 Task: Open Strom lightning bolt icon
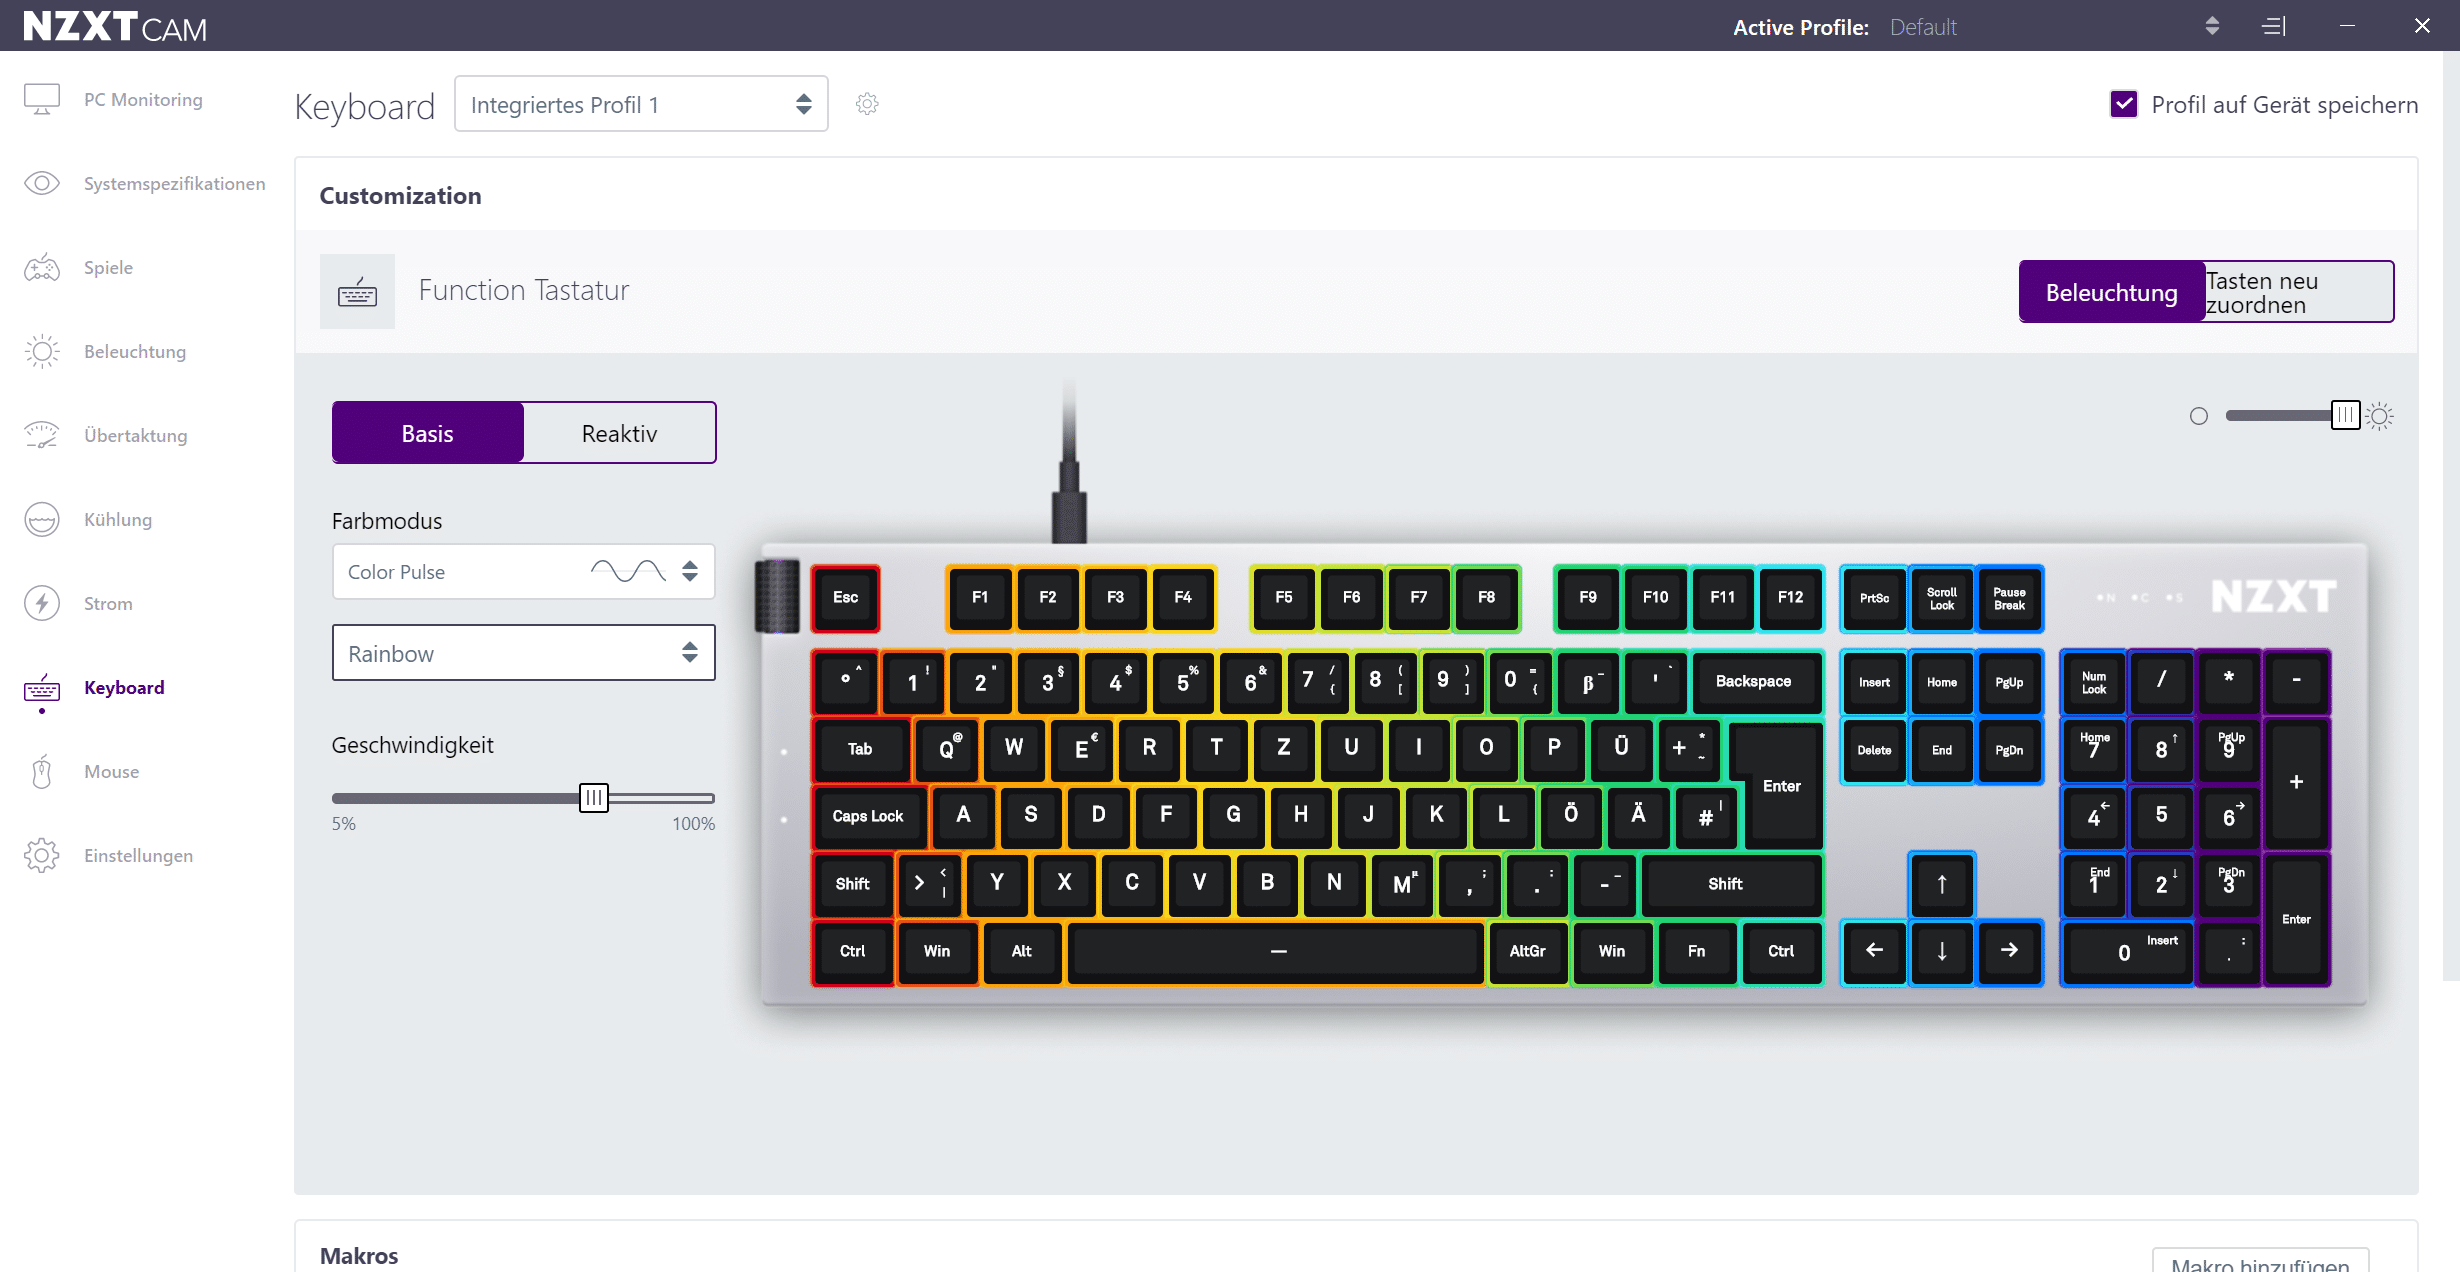pos(42,603)
